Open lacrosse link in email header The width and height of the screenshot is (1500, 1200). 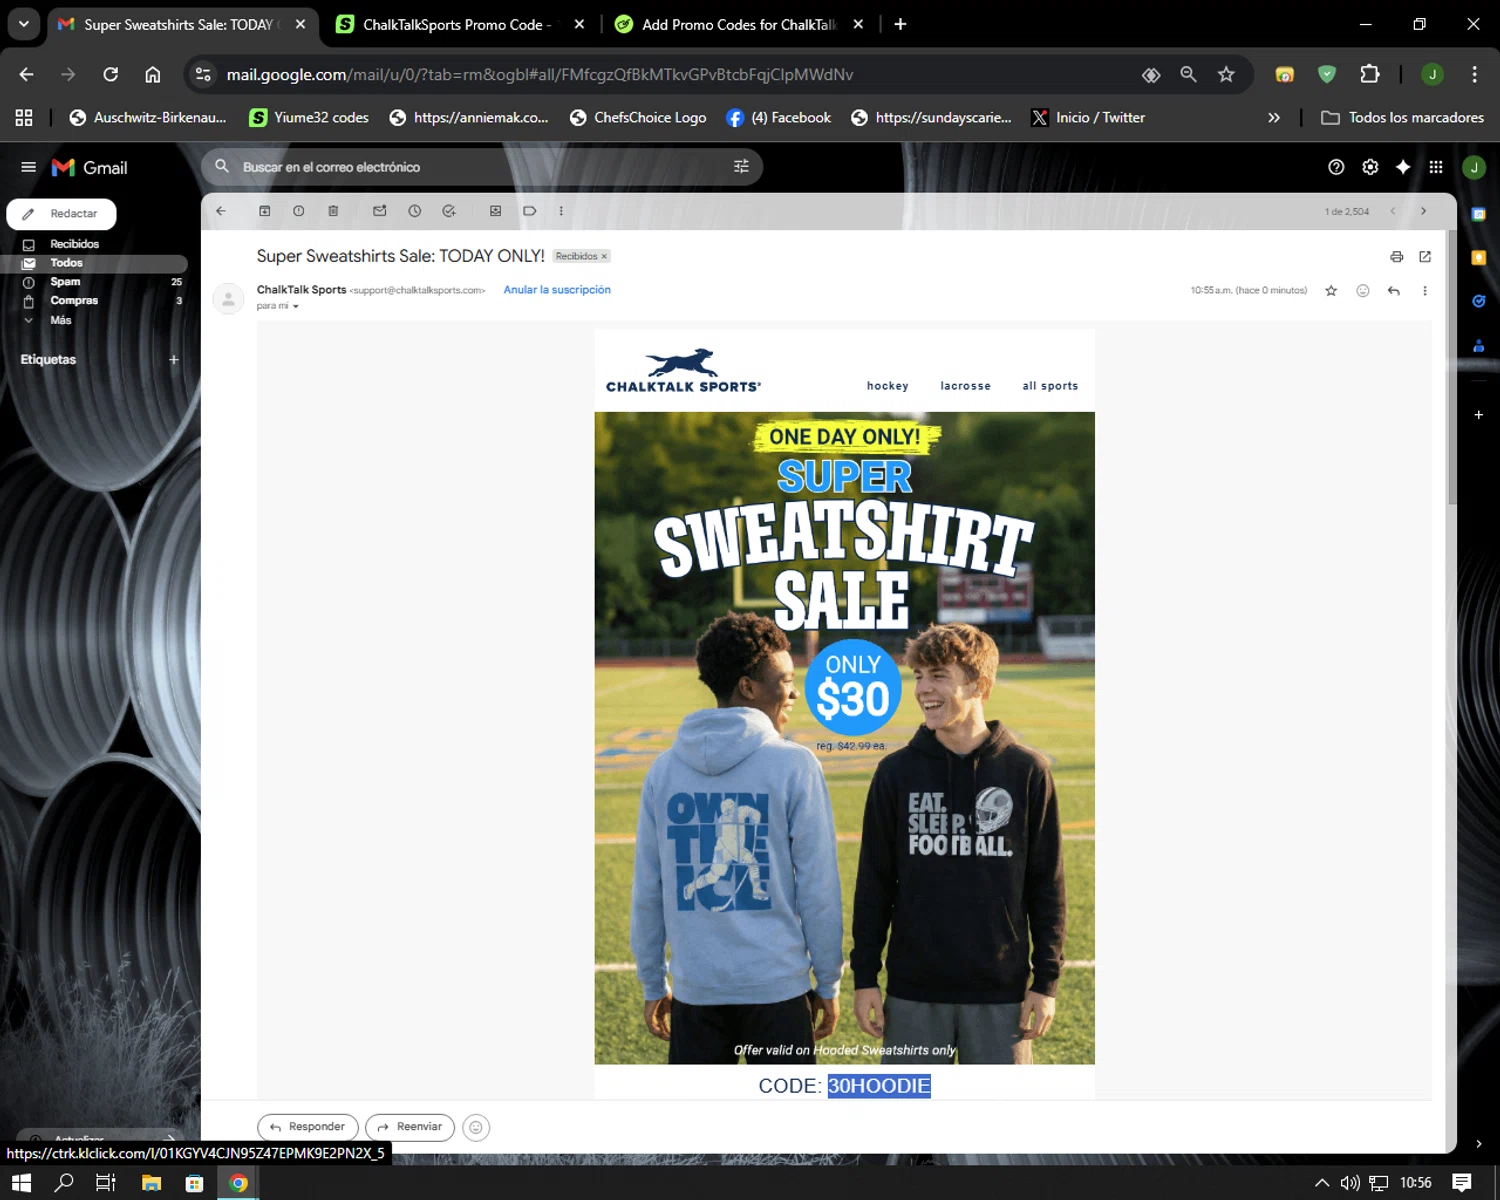(x=965, y=386)
